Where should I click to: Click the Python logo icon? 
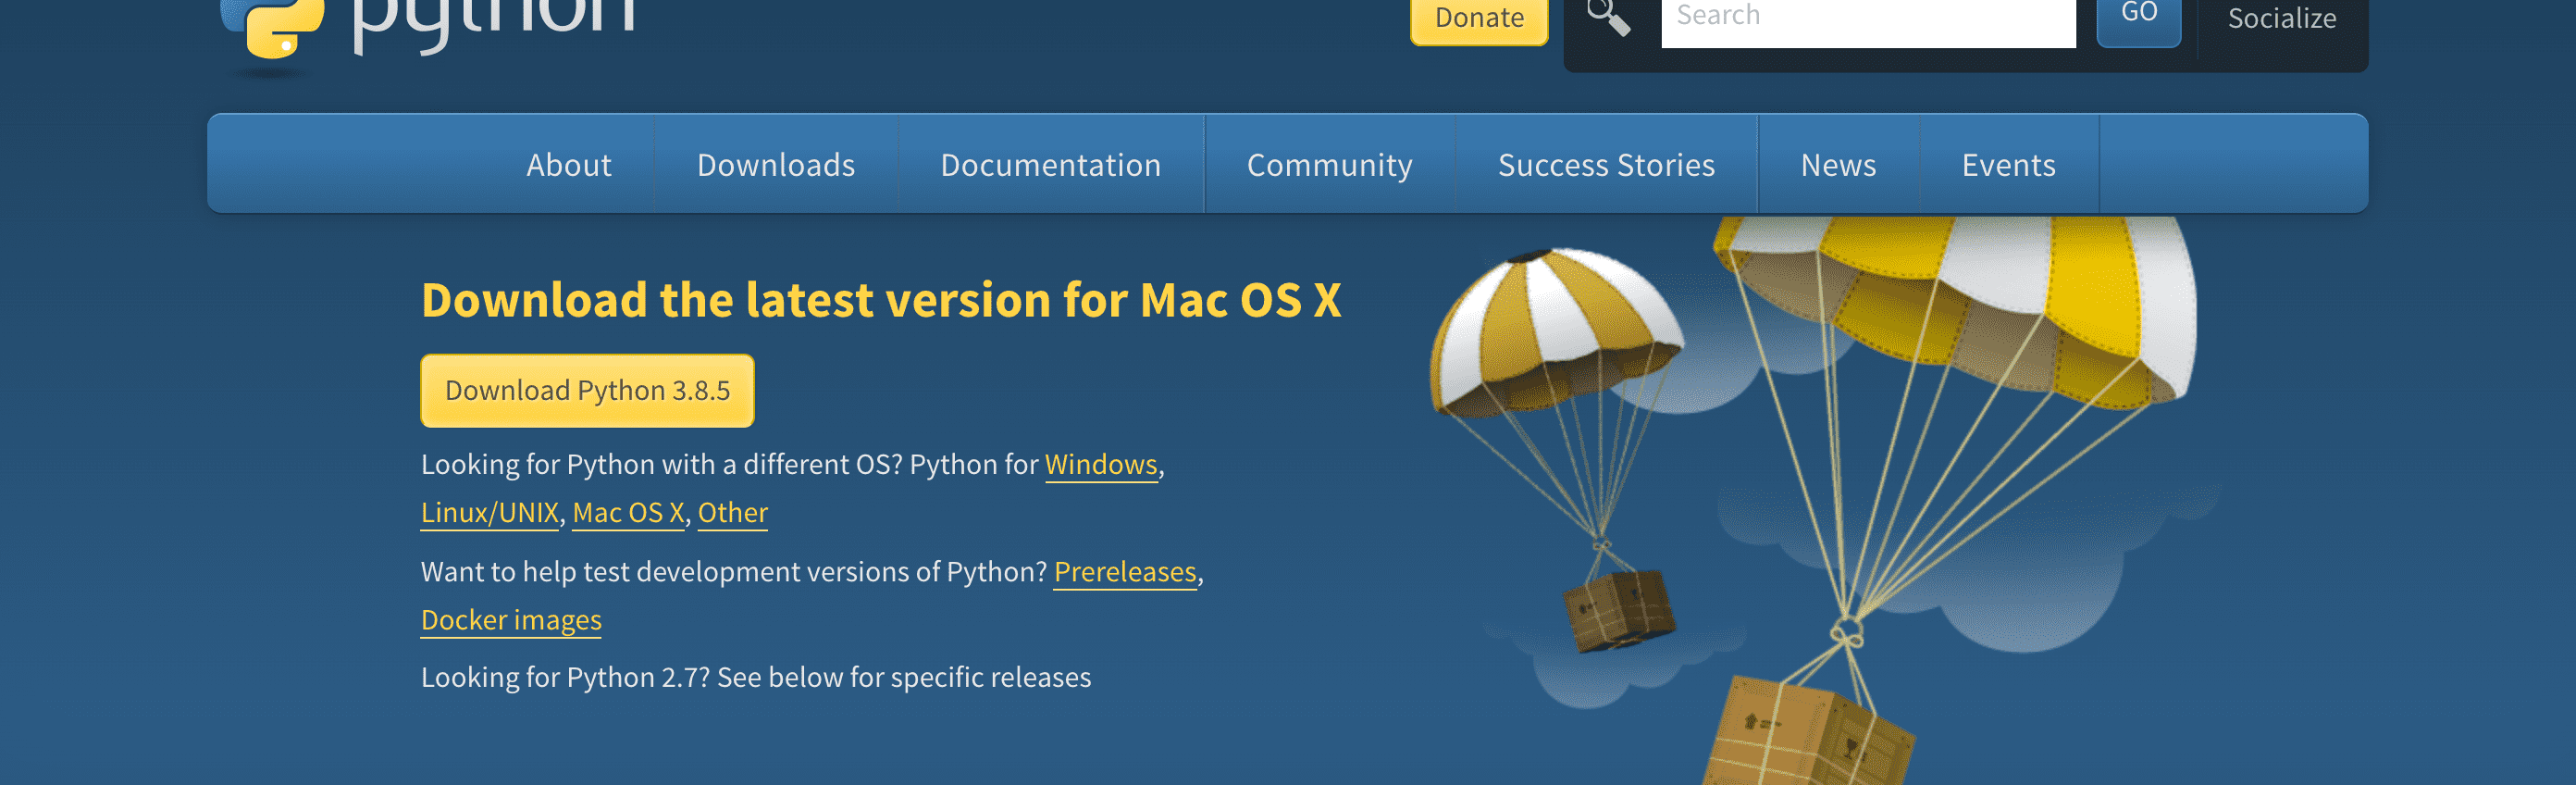coord(272,28)
